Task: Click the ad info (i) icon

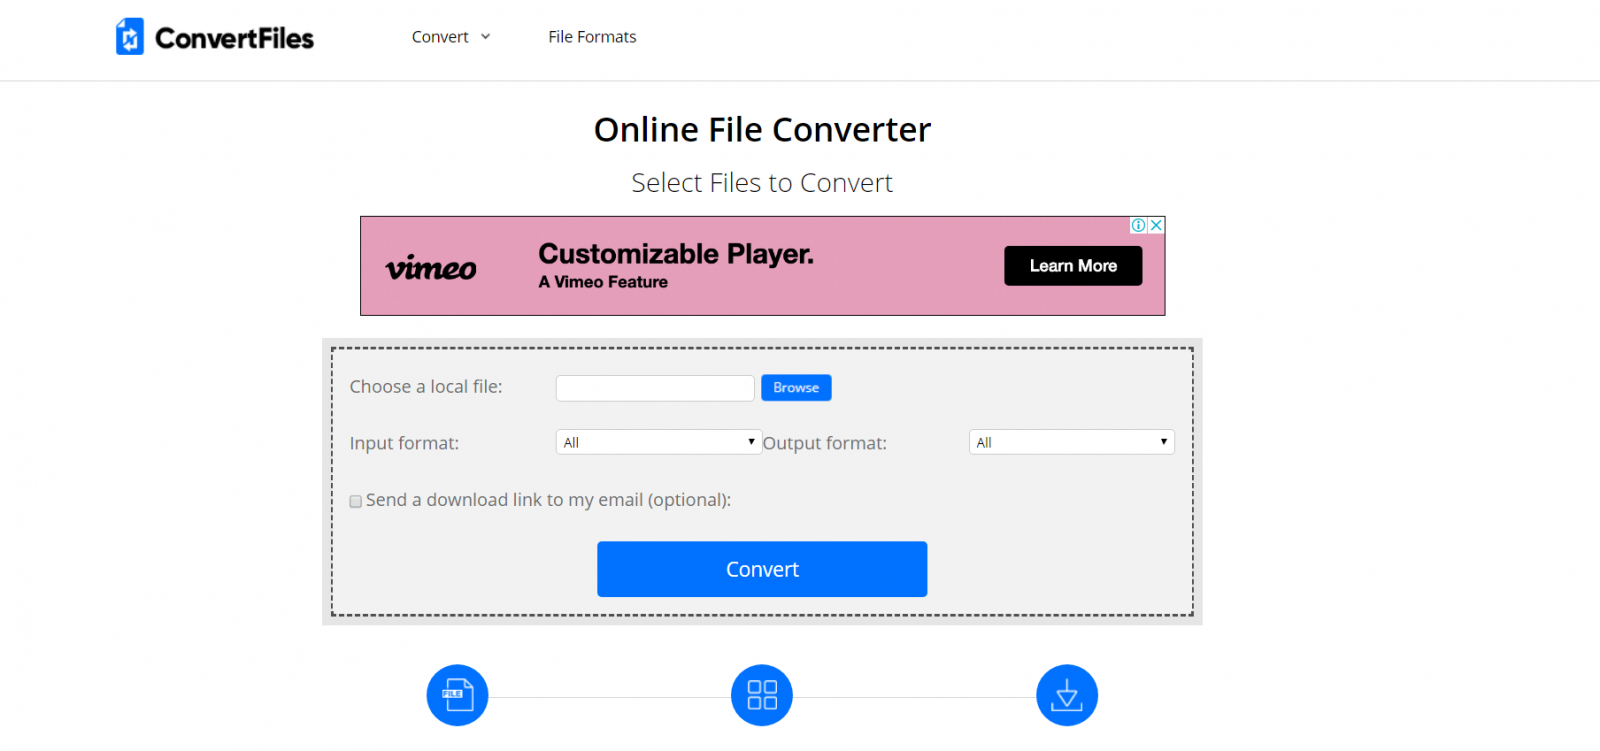Action: (1138, 225)
